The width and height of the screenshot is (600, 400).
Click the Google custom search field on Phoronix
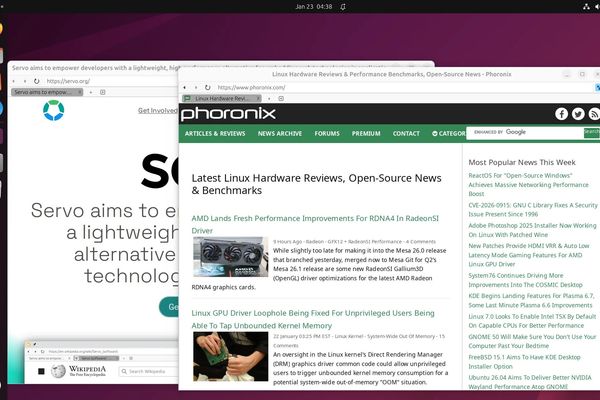(526, 132)
